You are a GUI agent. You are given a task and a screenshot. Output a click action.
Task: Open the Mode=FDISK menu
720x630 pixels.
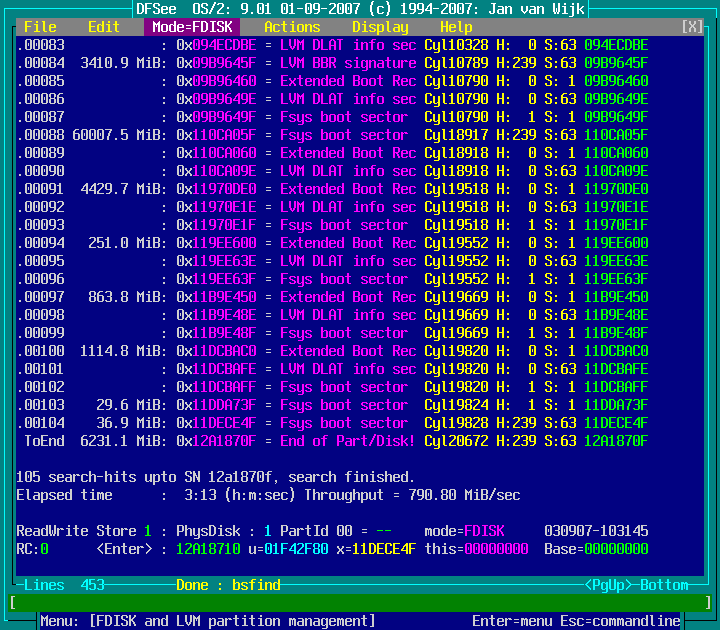point(193,27)
